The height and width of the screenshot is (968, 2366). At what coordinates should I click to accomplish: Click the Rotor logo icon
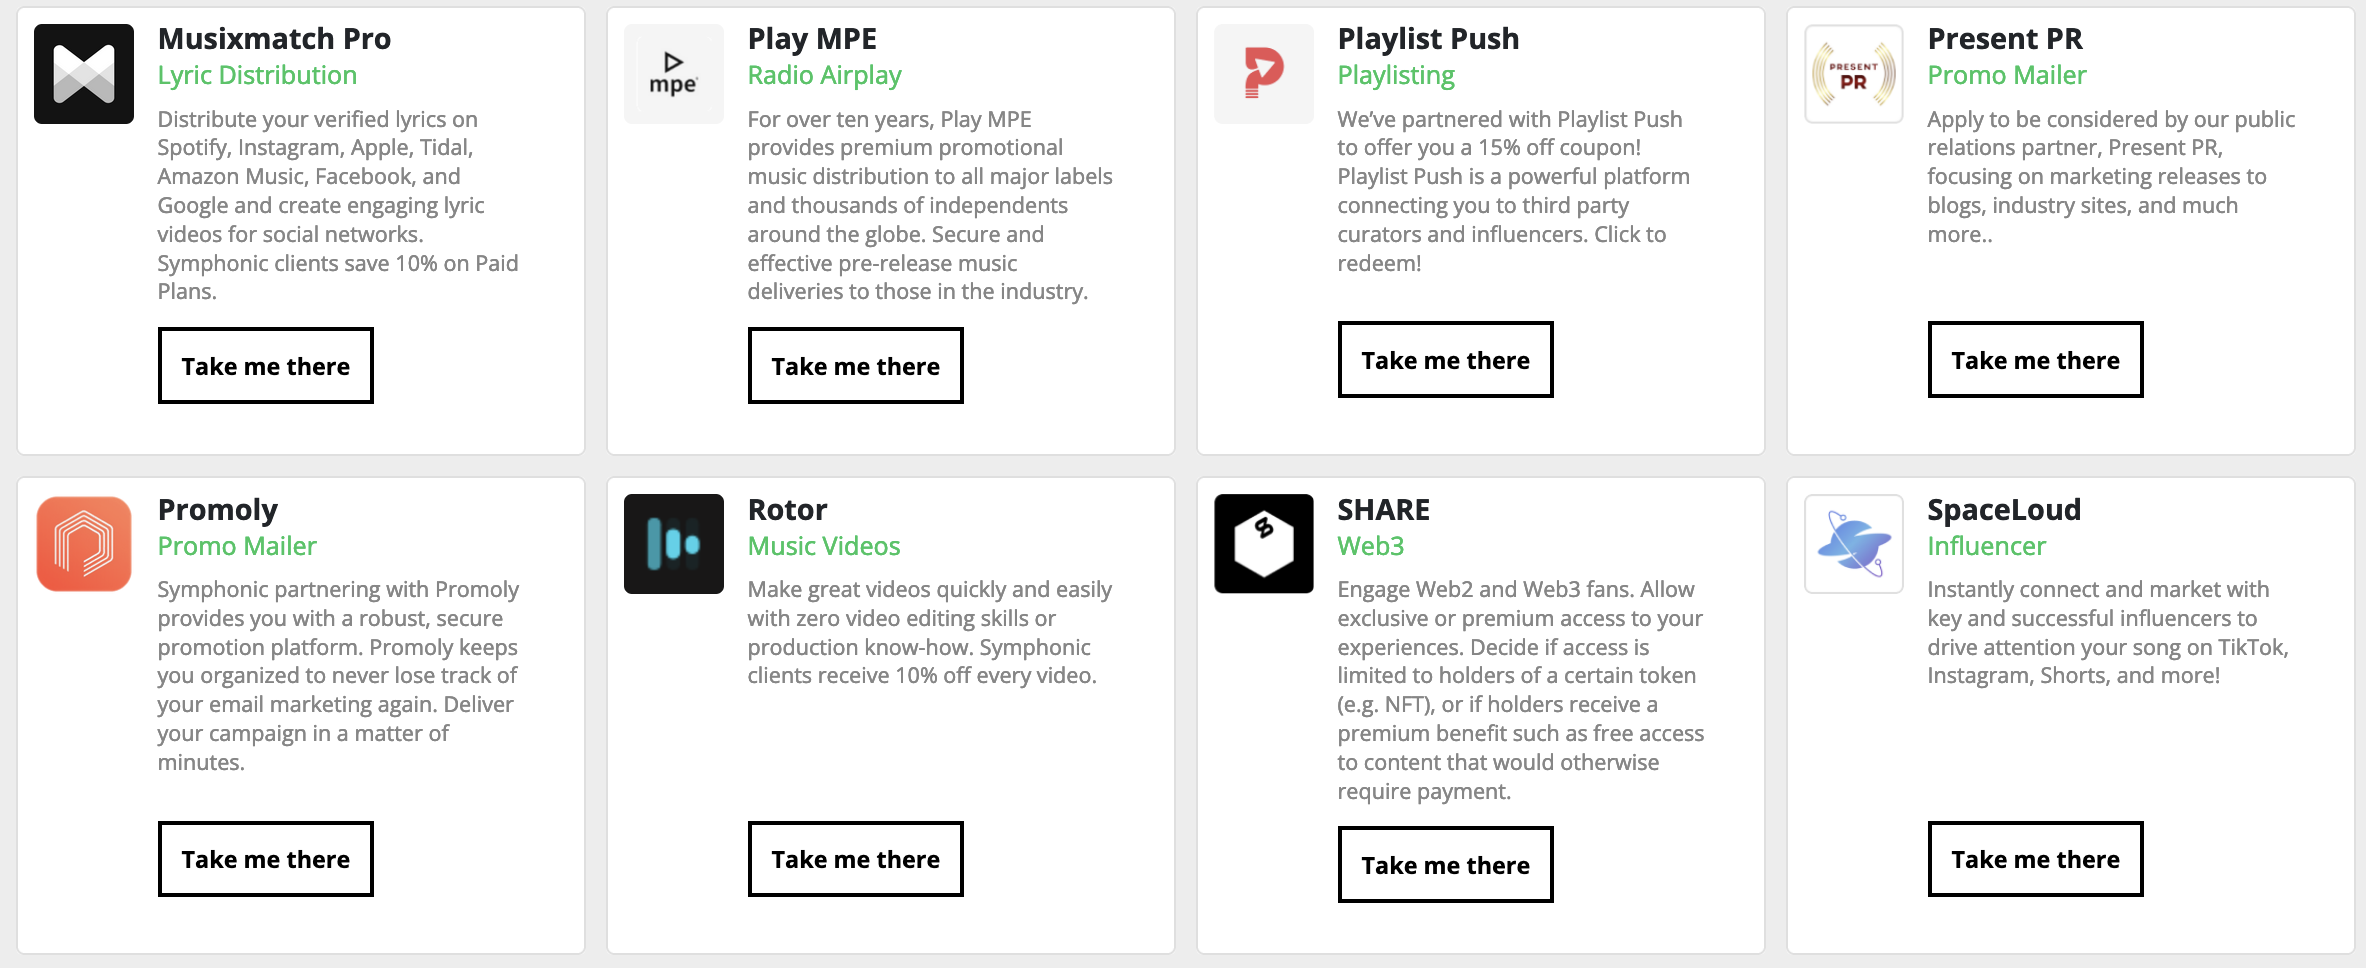pos(674,544)
